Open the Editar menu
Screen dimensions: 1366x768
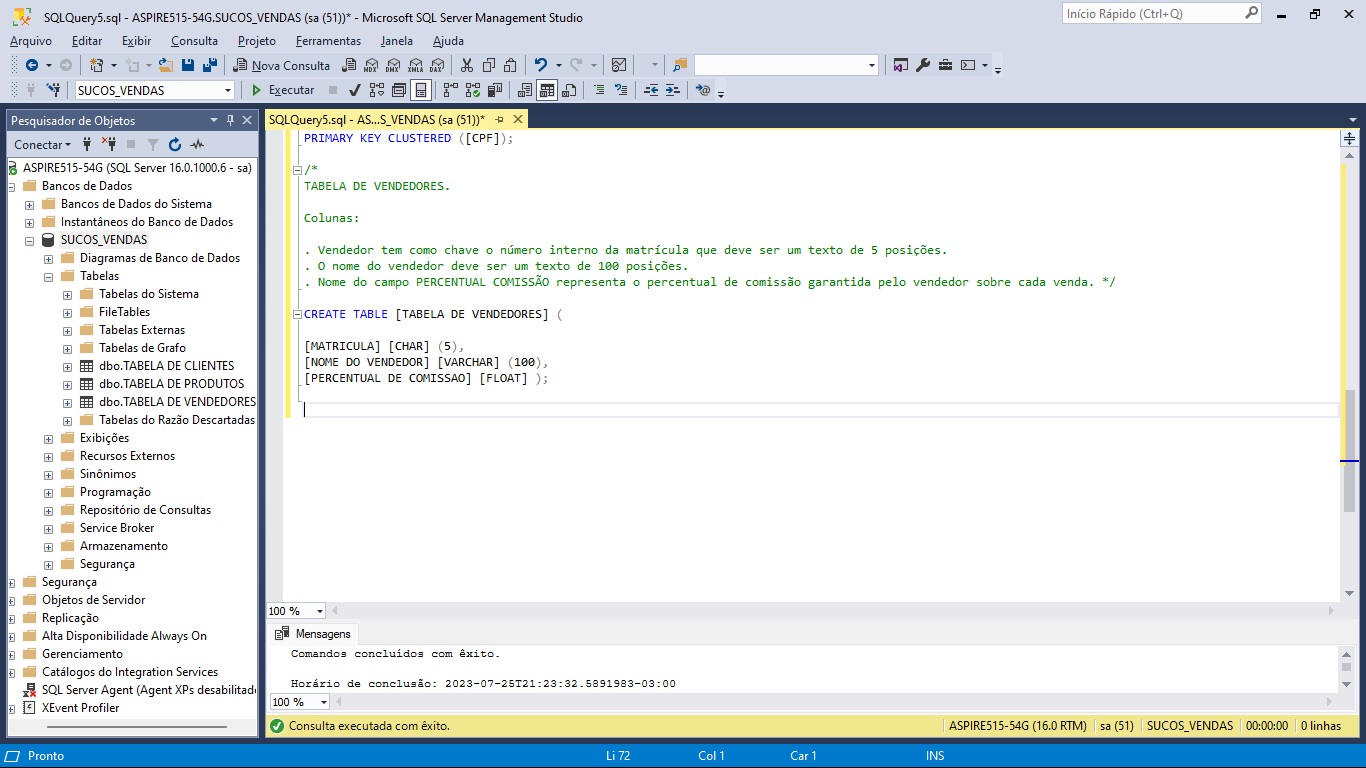[x=87, y=41]
